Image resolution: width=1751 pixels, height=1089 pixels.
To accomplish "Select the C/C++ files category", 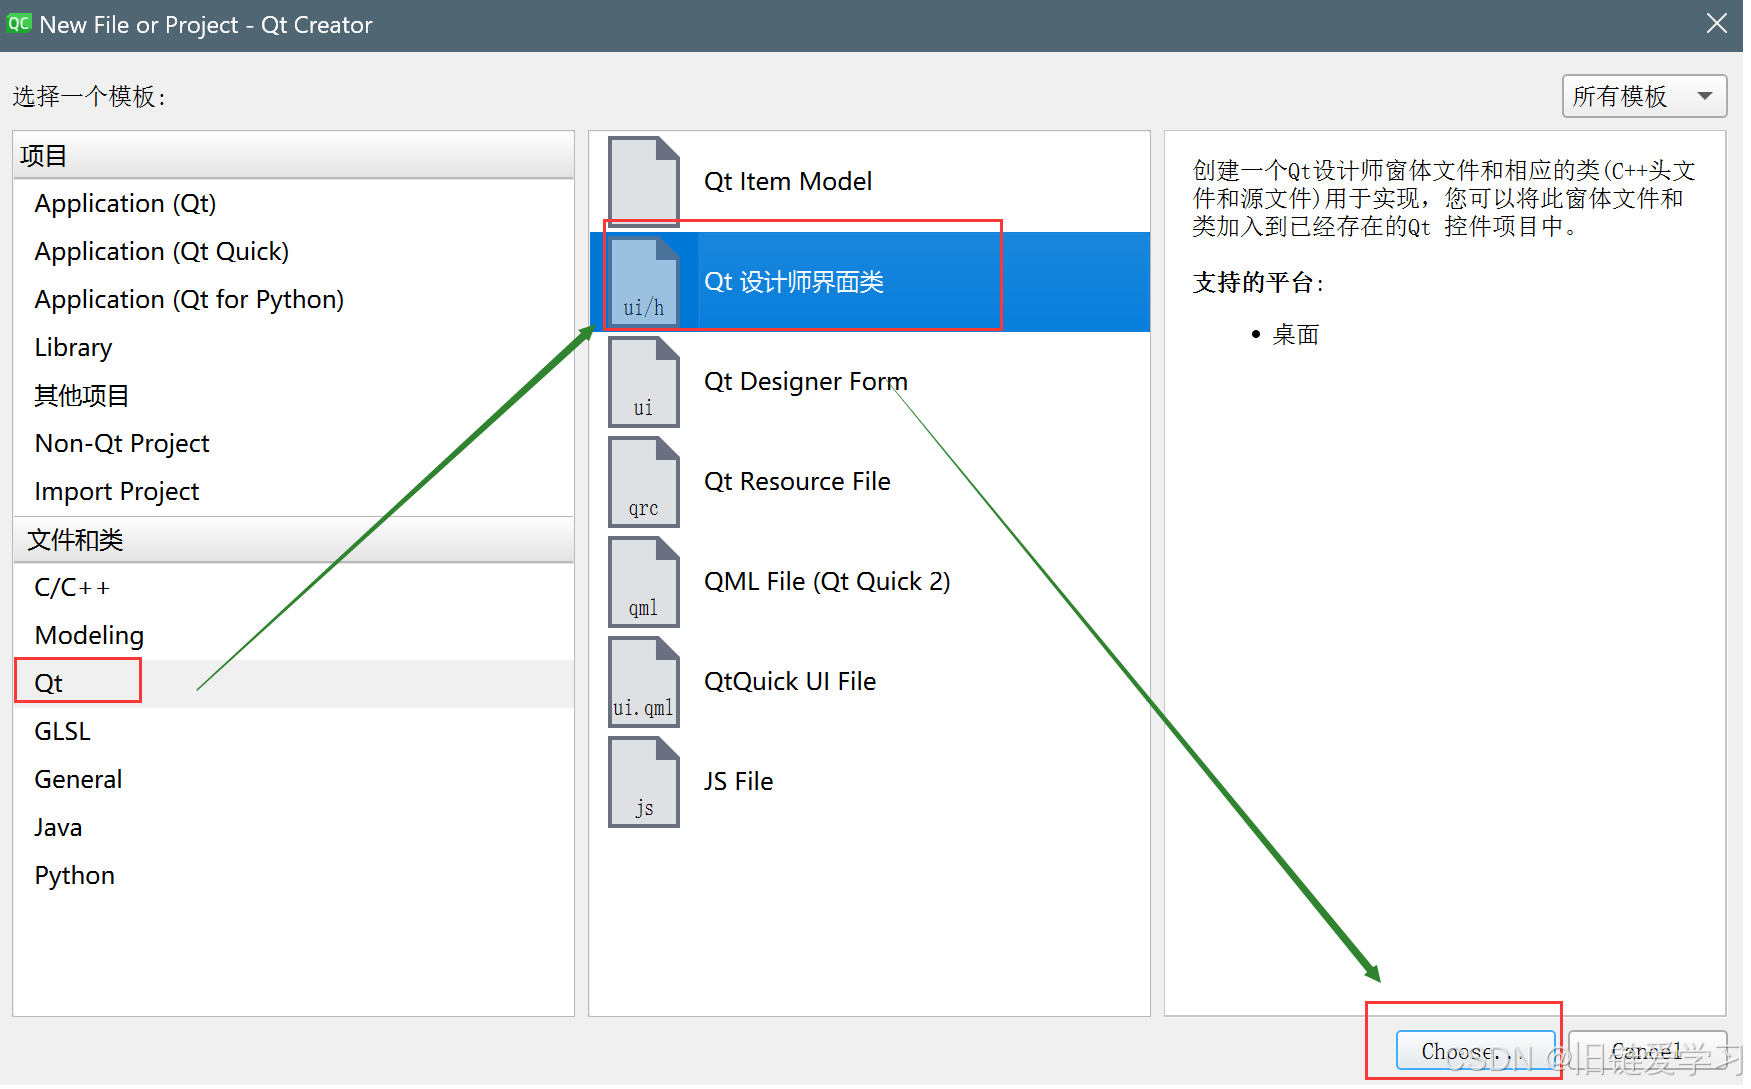I will pyautogui.click(x=294, y=587).
